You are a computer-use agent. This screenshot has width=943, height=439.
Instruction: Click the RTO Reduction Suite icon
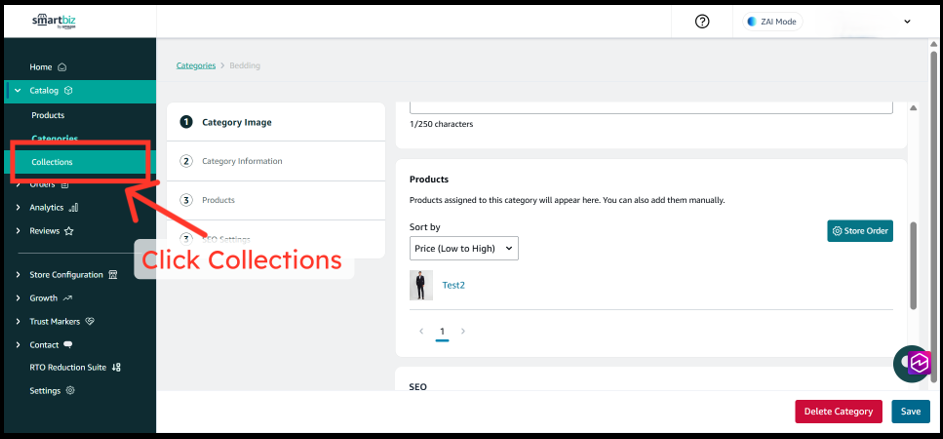117,368
